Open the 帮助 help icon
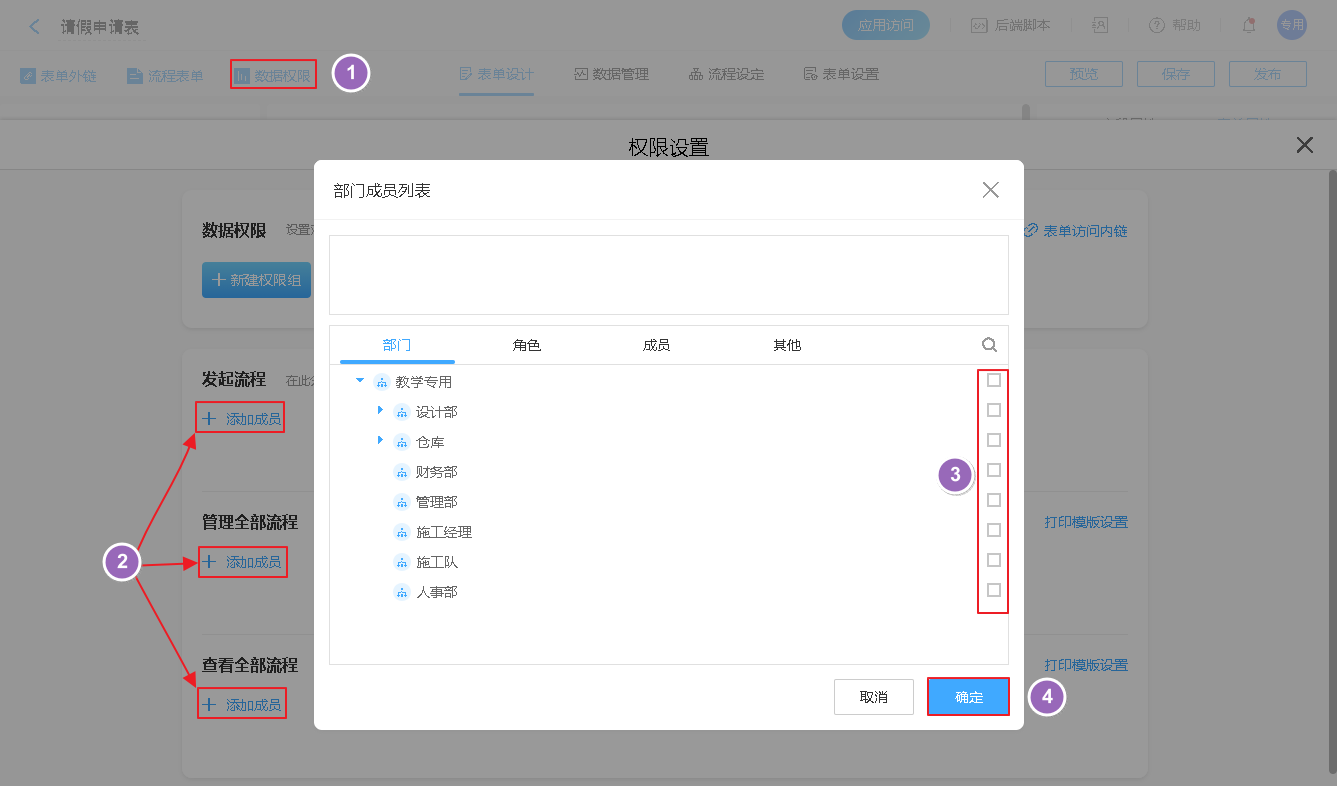The image size is (1337, 786). [1156, 26]
